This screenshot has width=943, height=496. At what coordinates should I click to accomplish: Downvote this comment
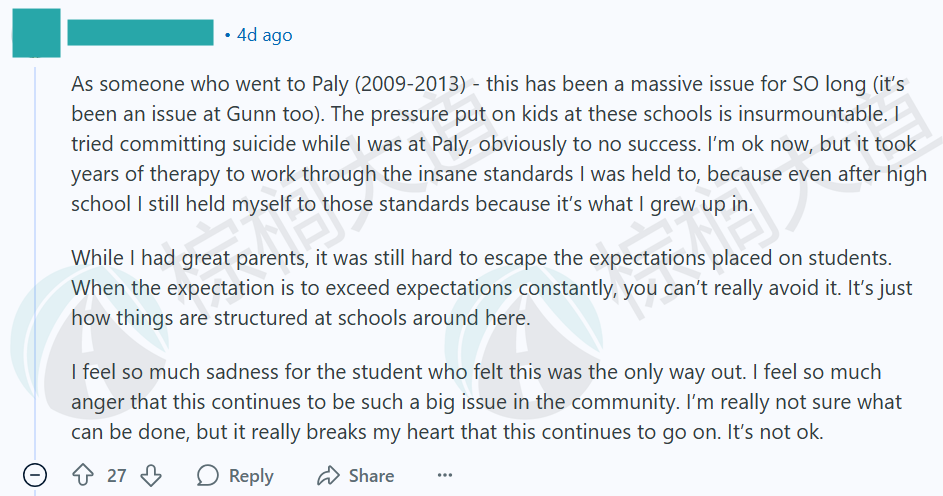pyautogui.click(x=151, y=475)
